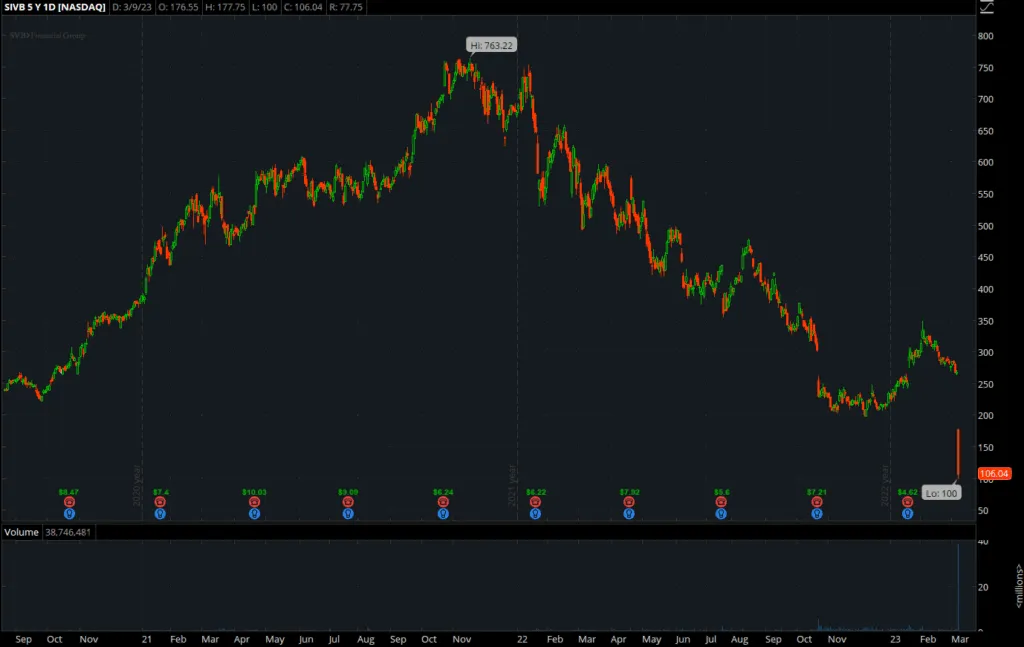Select the Mar label on the time axis
The width and height of the screenshot is (1024, 647).
click(x=961, y=638)
